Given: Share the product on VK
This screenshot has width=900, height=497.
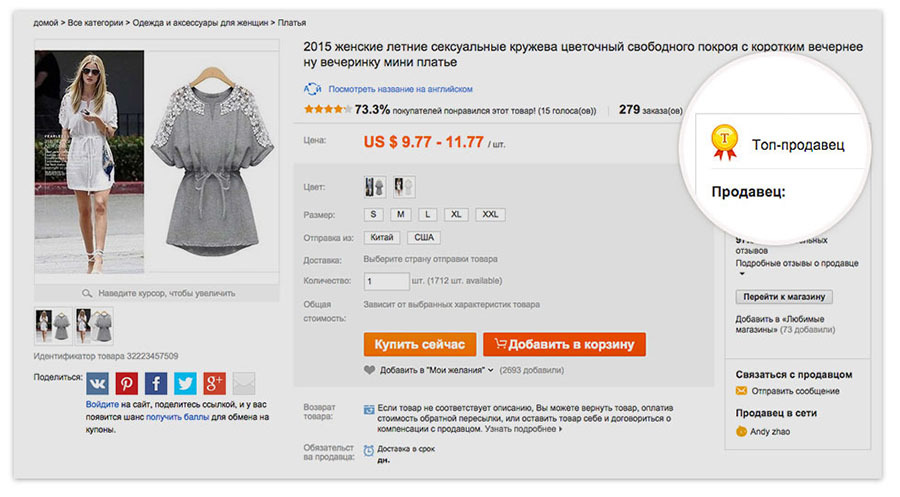Looking at the screenshot, I should pyautogui.click(x=97, y=384).
